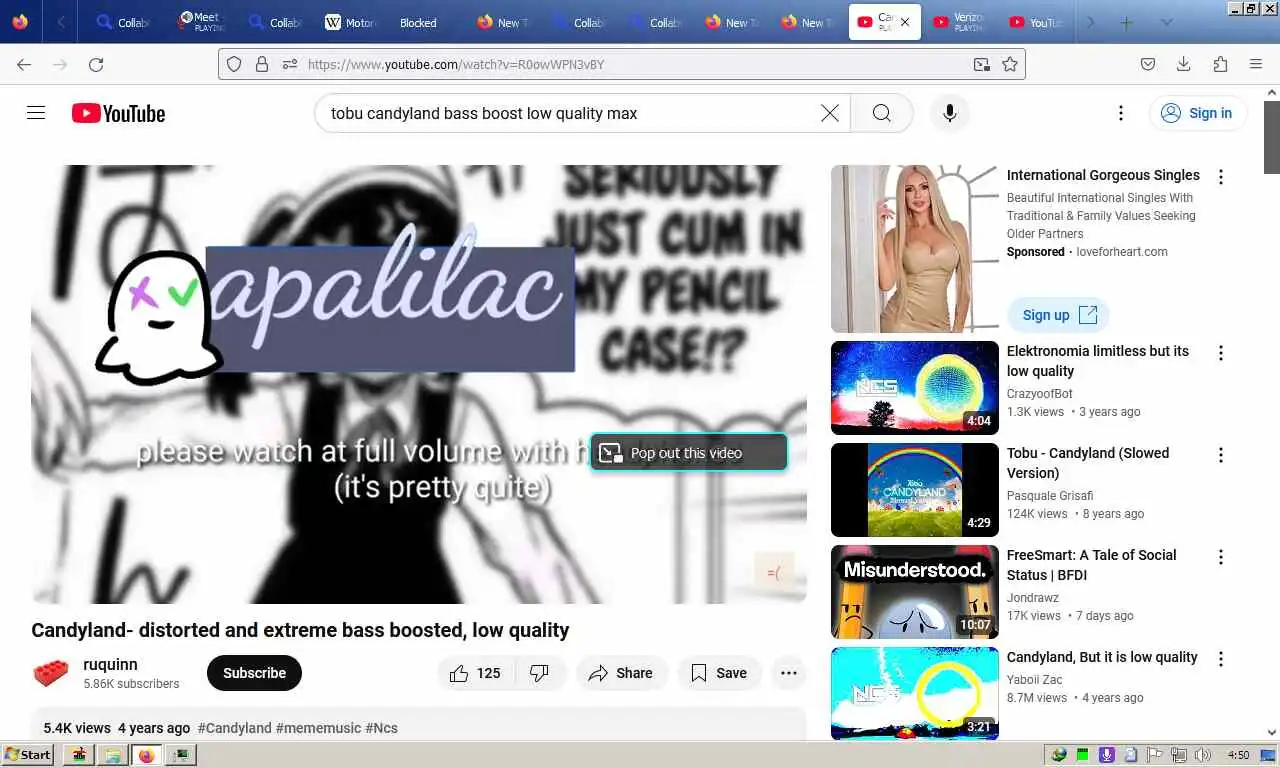The width and height of the screenshot is (1280, 768).
Task: Open #Ncs hashtag link
Action: click(x=381, y=728)
